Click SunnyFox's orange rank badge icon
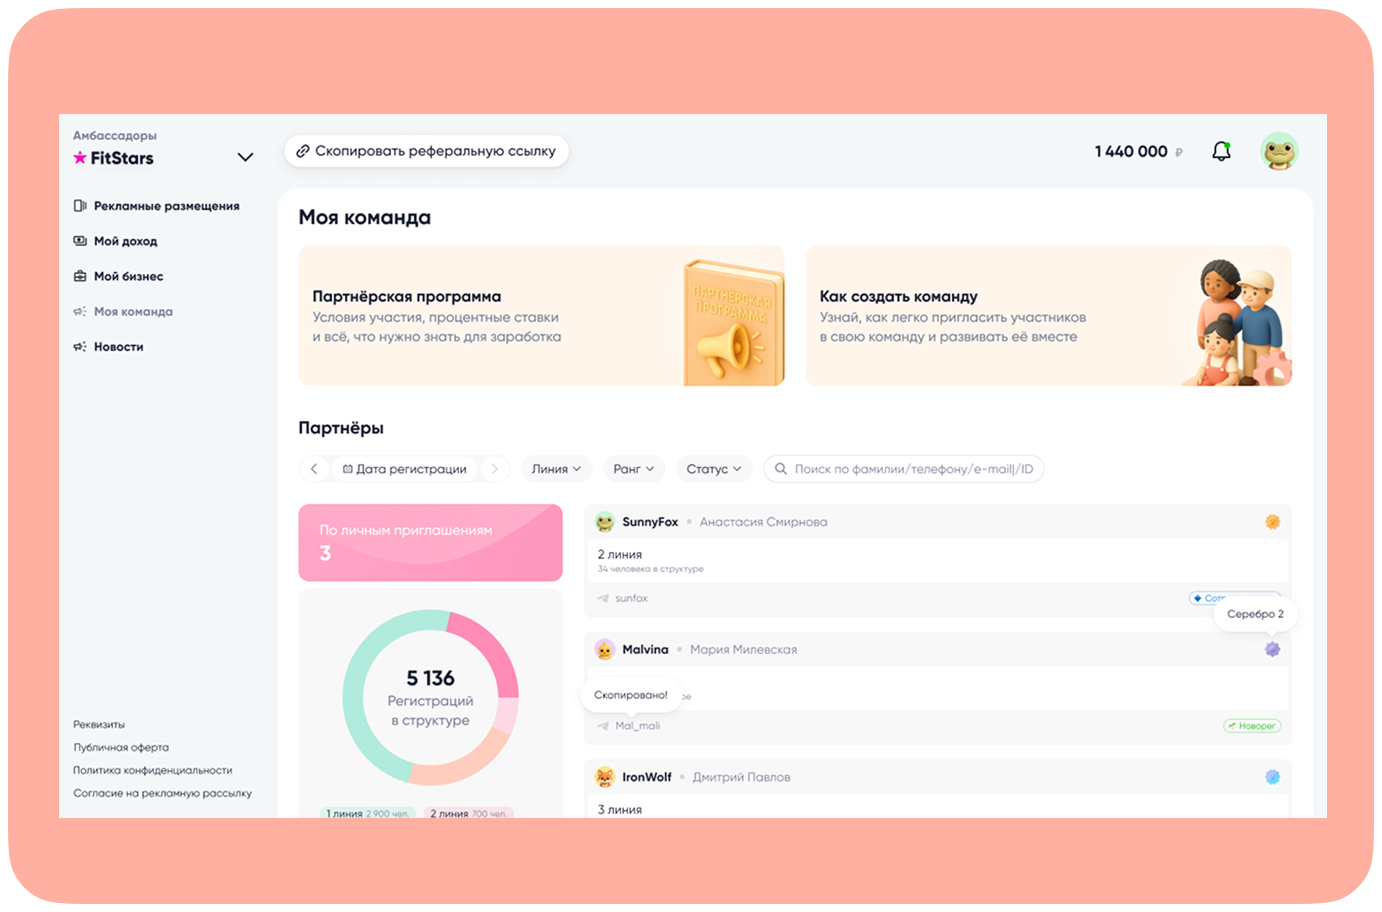The height and width of the screenshot is (912, 1382). point(1272,522)
